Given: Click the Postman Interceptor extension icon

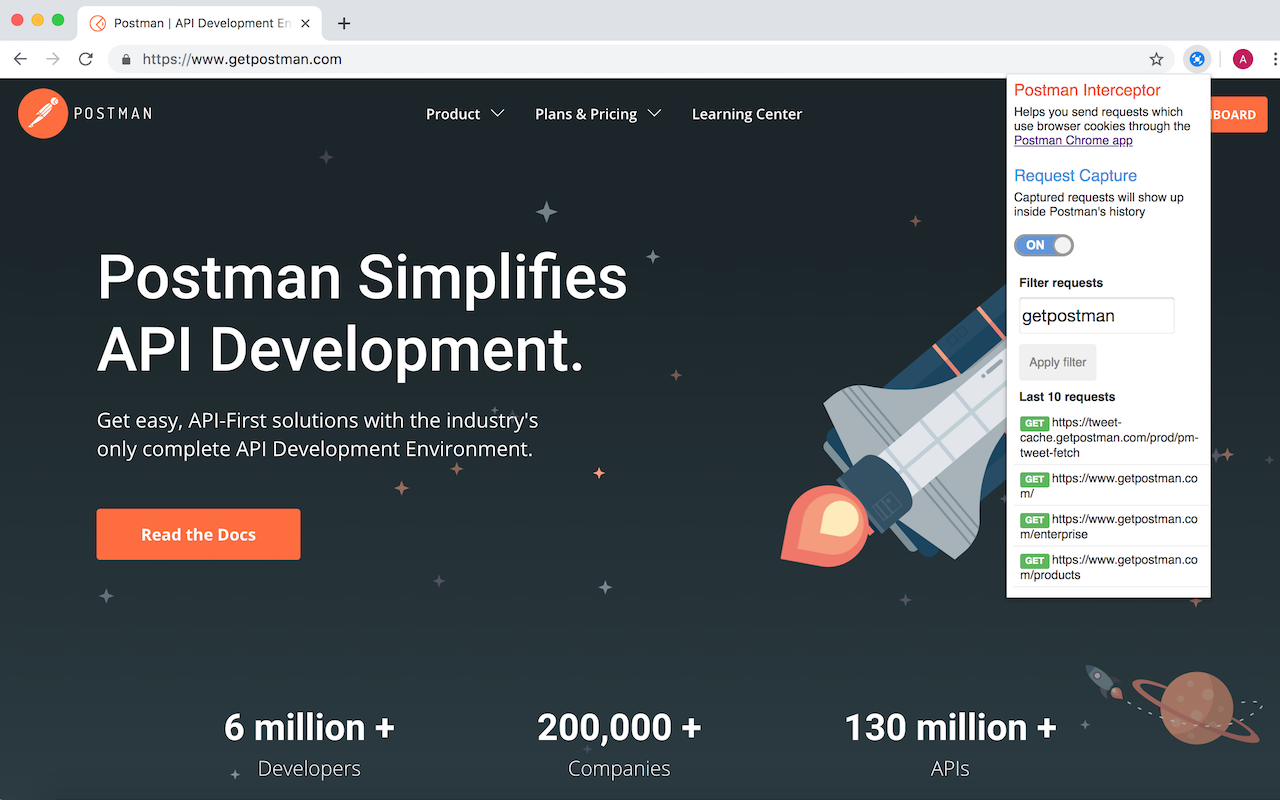Looking at the screenshot, I should (x=1196, y=59).
